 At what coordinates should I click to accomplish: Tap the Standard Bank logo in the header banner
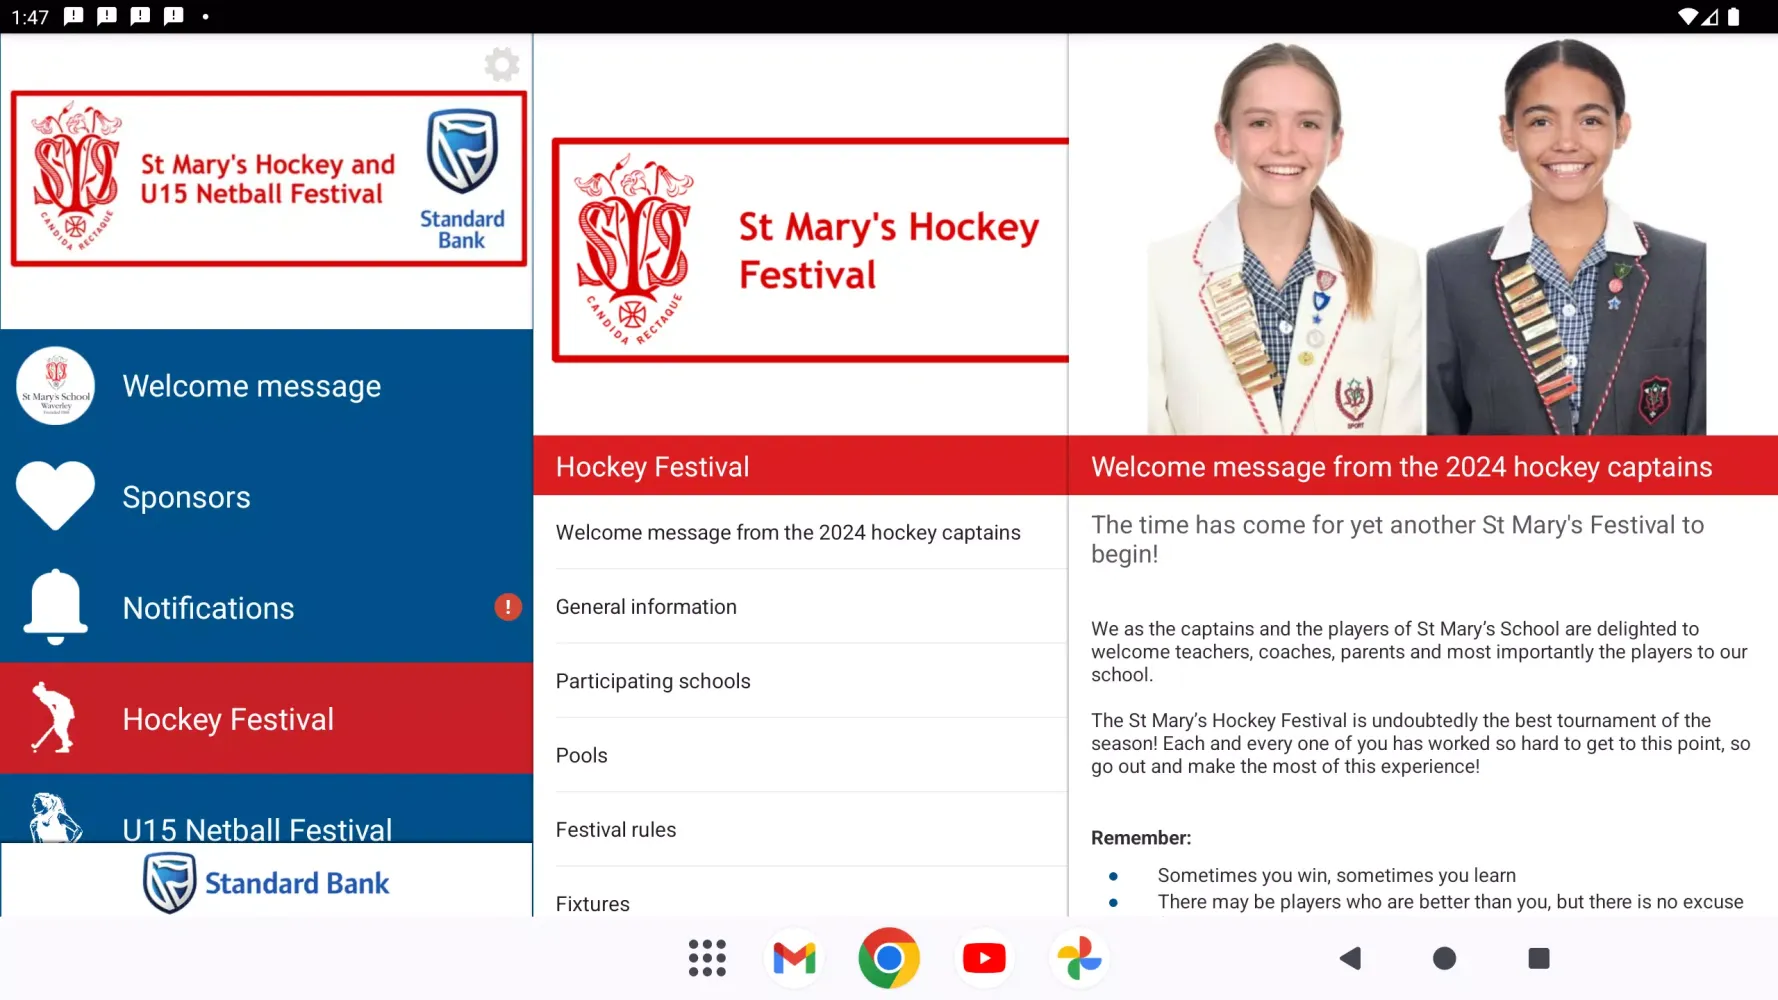[462, 179]
